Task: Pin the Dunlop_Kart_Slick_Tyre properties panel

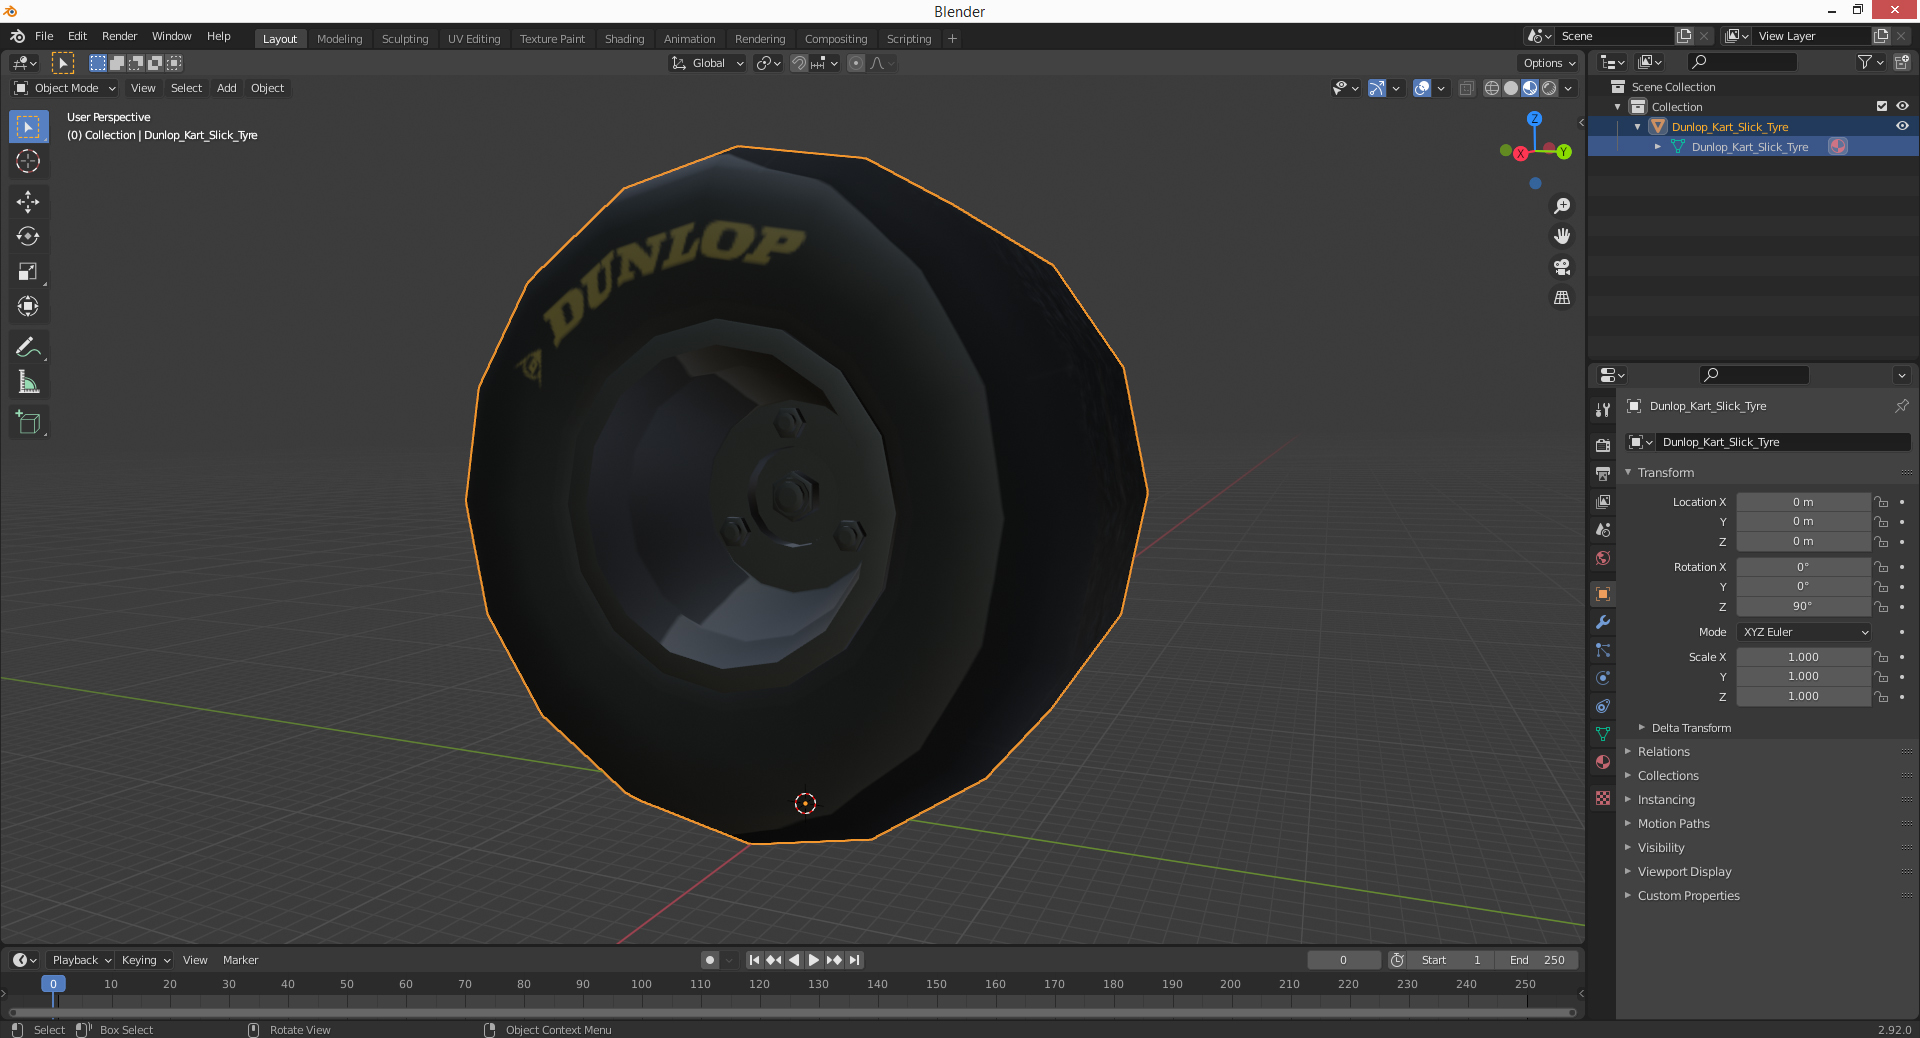Action: (1901, 406)
